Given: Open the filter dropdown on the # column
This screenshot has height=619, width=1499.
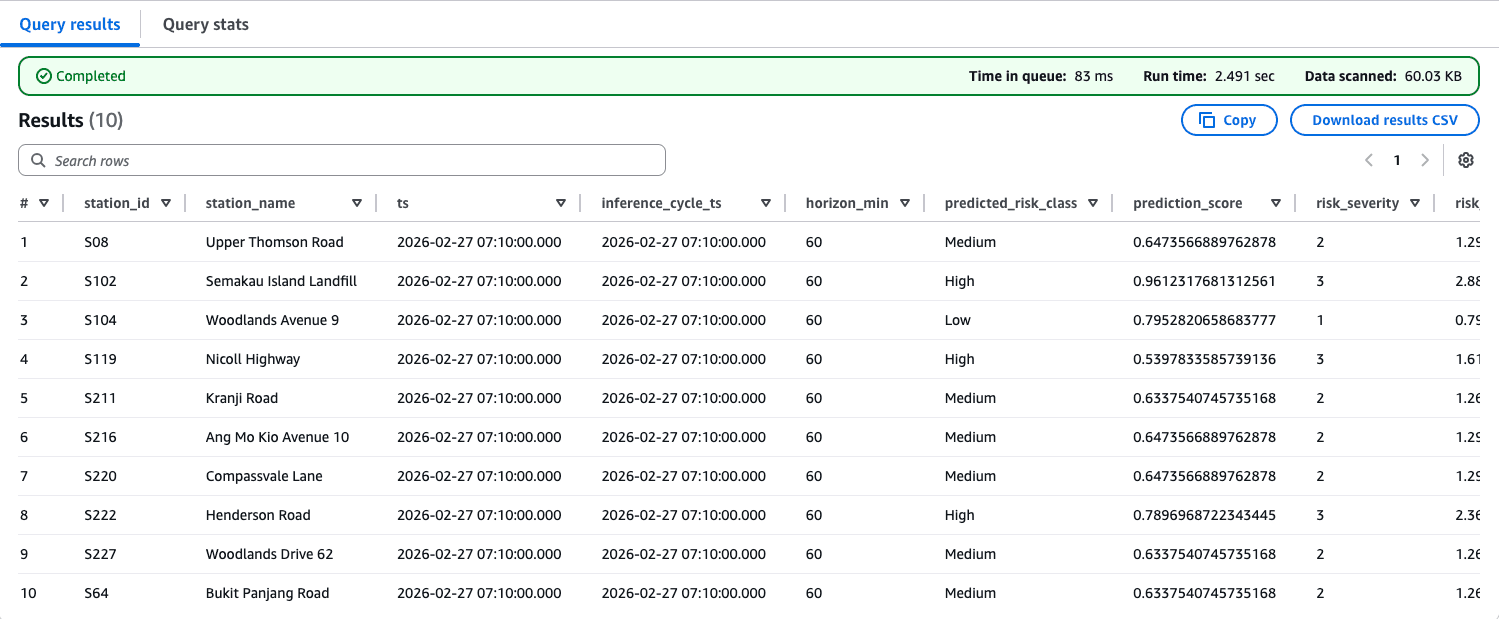Looking at the screenshot, I should coord(45,202).
